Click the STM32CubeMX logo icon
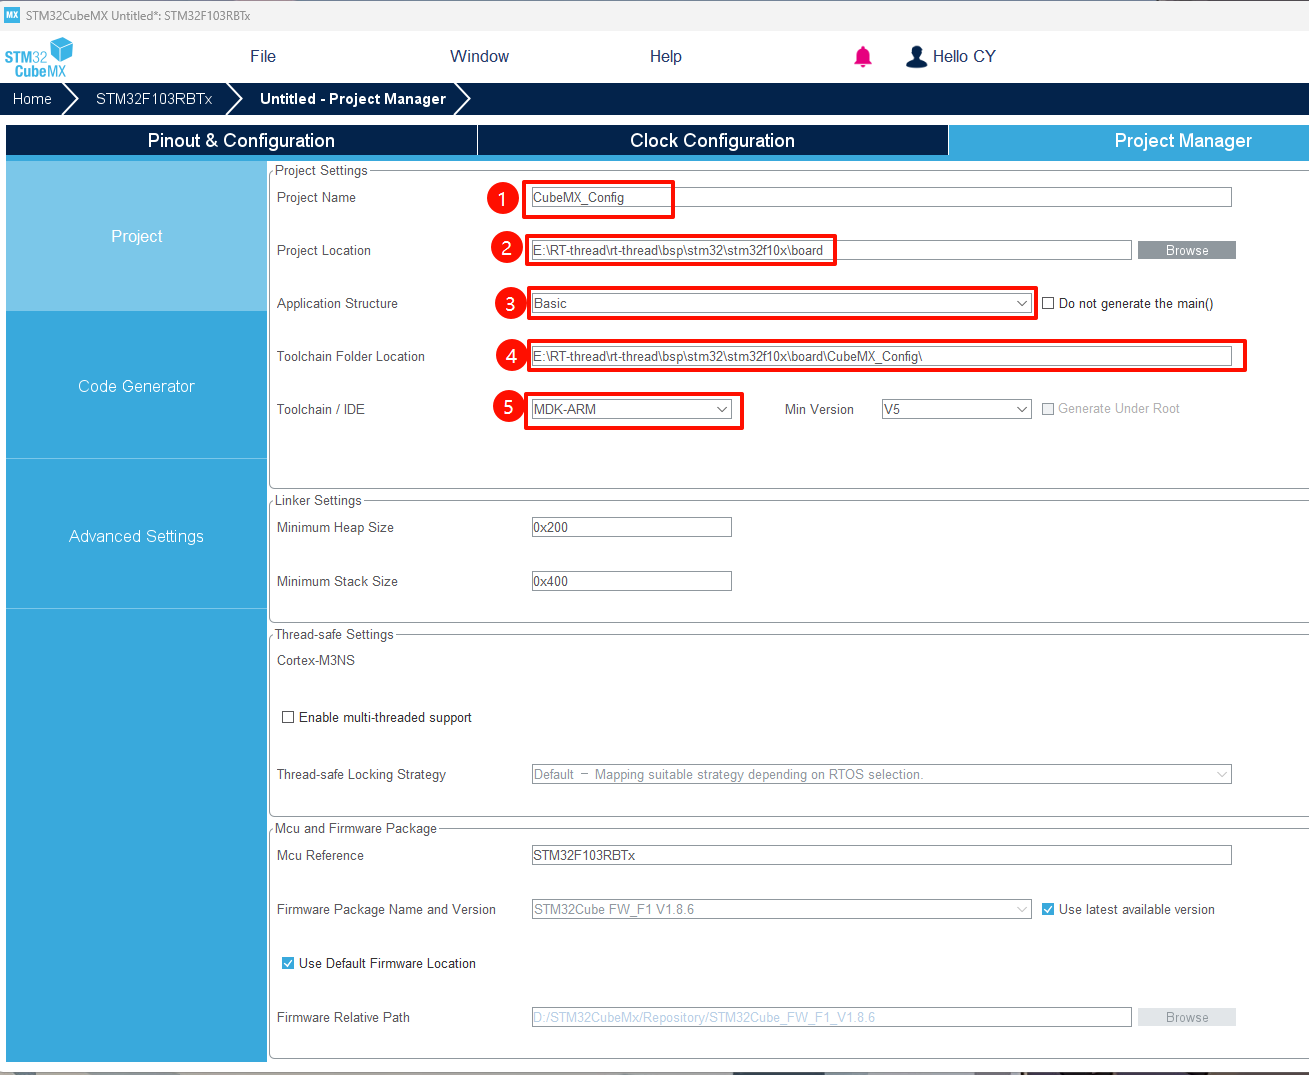The image size is (1309, 1075). click(39, 57)
